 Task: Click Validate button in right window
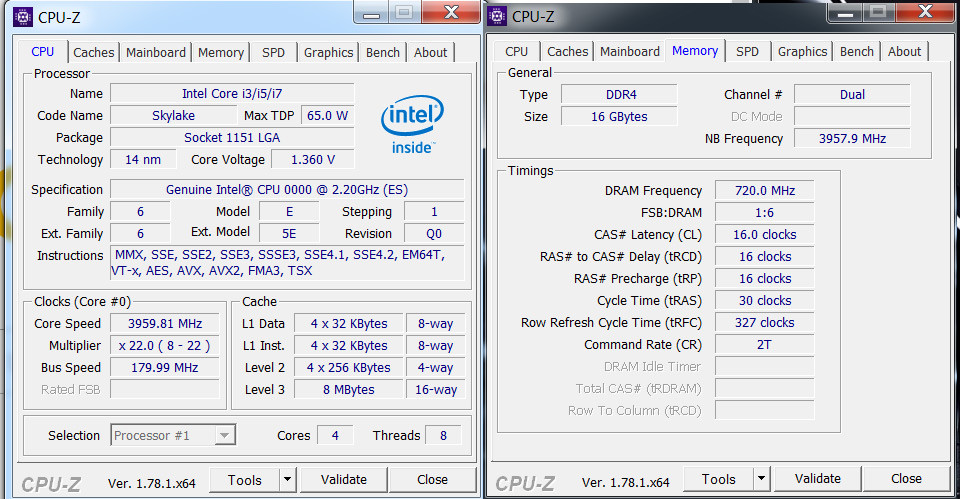coord(818,479)
